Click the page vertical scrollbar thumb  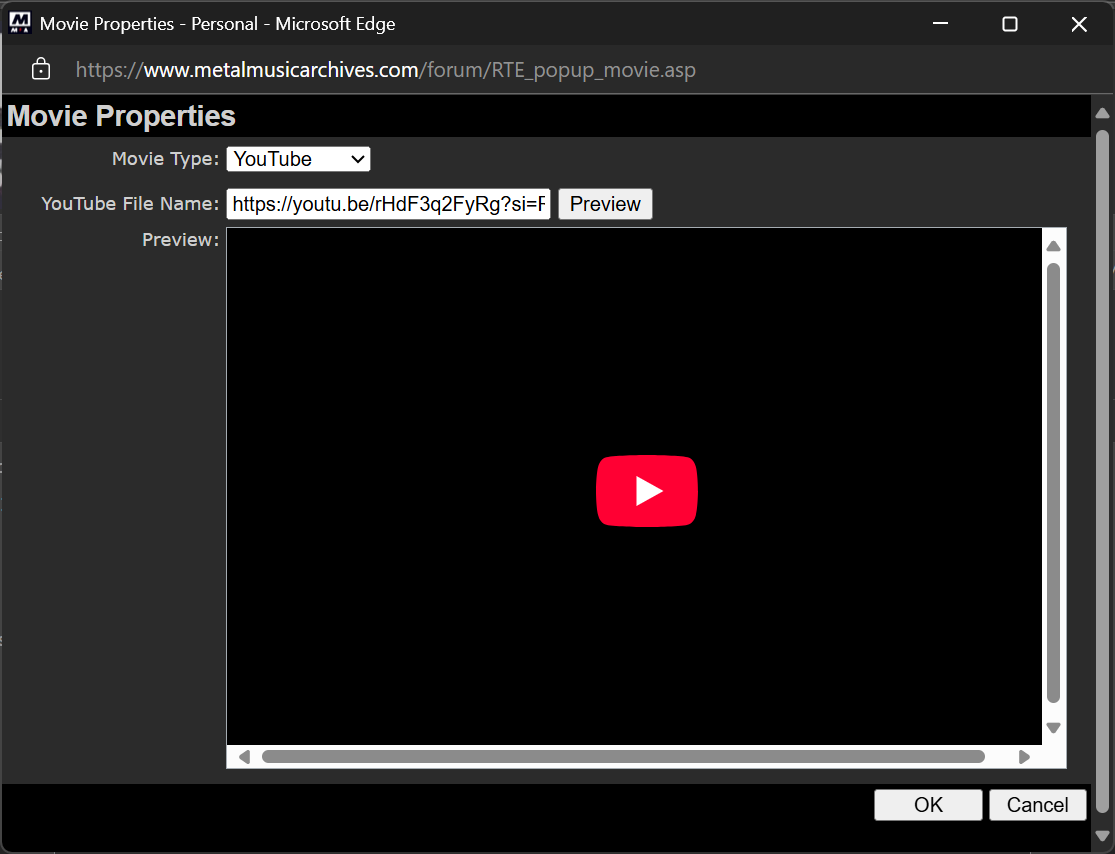coord(1102,471)
